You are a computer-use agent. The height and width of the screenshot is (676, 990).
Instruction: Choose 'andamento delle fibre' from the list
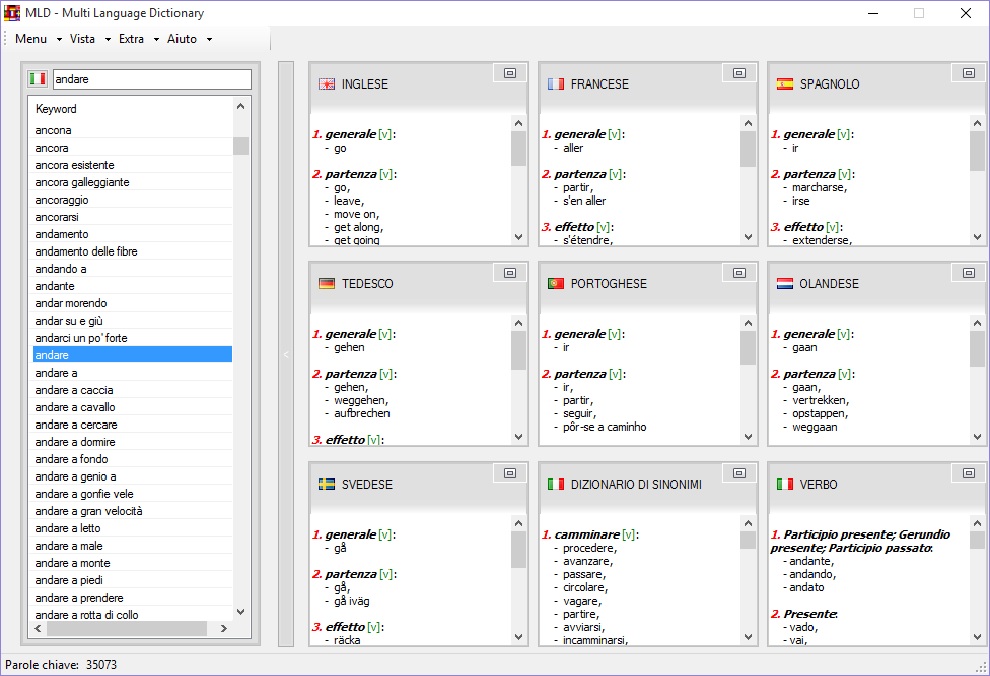[86, 252]
